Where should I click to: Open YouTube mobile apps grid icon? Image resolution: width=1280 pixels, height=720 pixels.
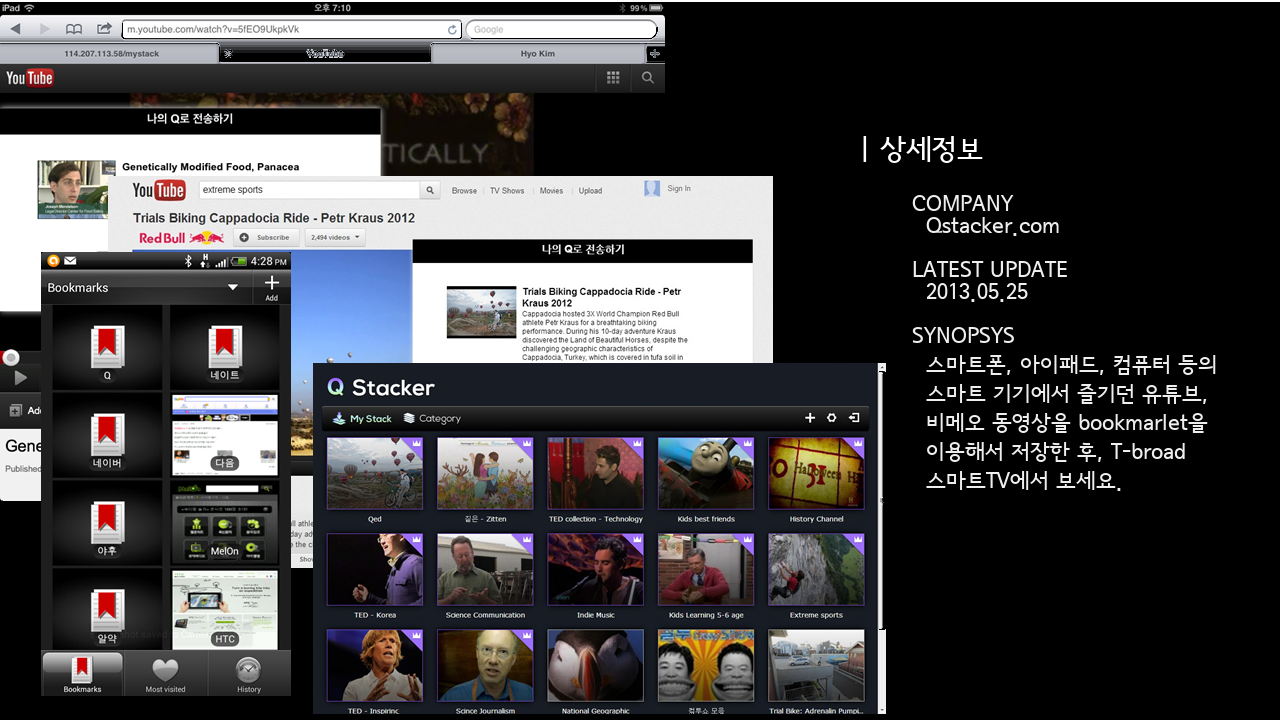(613, 78)
